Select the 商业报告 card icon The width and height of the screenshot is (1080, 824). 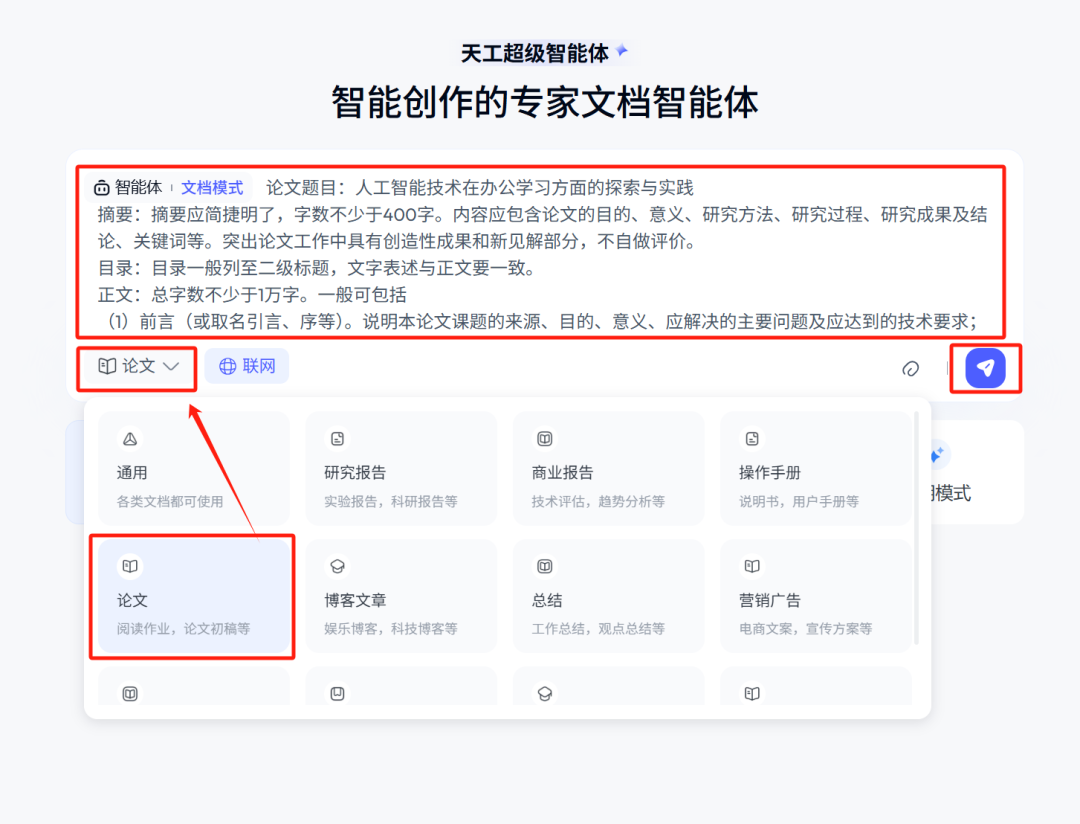click(x=545, y=437)
